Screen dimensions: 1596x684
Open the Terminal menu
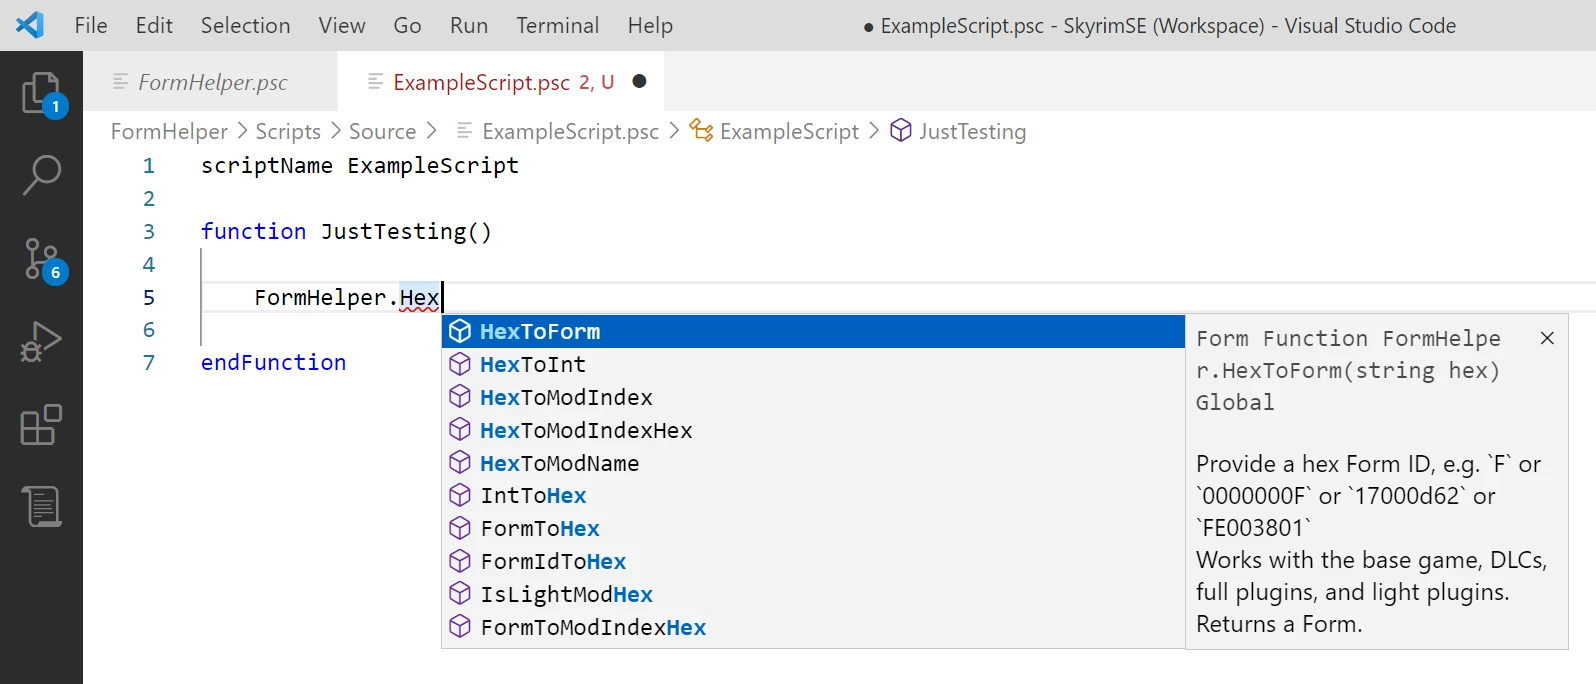(x=557, y=26)
